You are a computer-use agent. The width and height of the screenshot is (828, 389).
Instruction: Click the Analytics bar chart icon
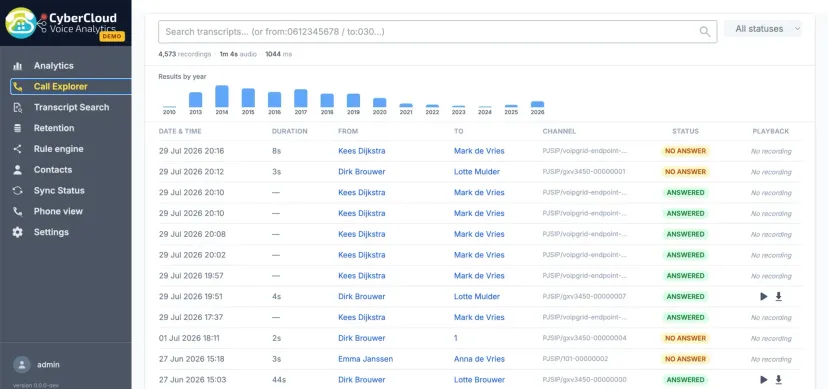point(17,66)
